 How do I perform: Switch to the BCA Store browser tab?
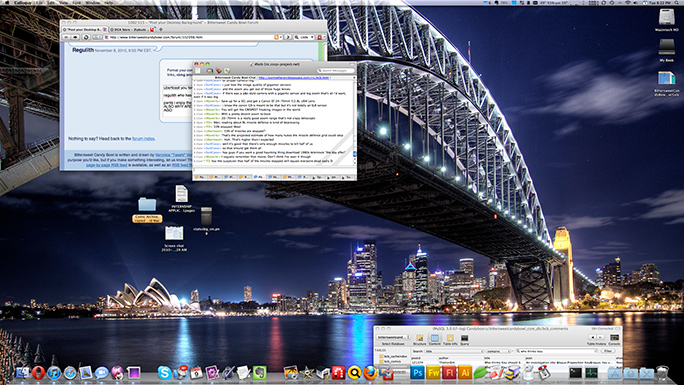point(132,29)
